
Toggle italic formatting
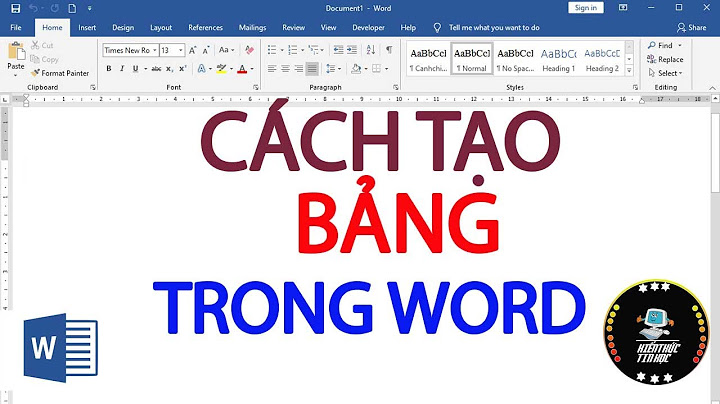pyautogui.click(x=122, y=69)
